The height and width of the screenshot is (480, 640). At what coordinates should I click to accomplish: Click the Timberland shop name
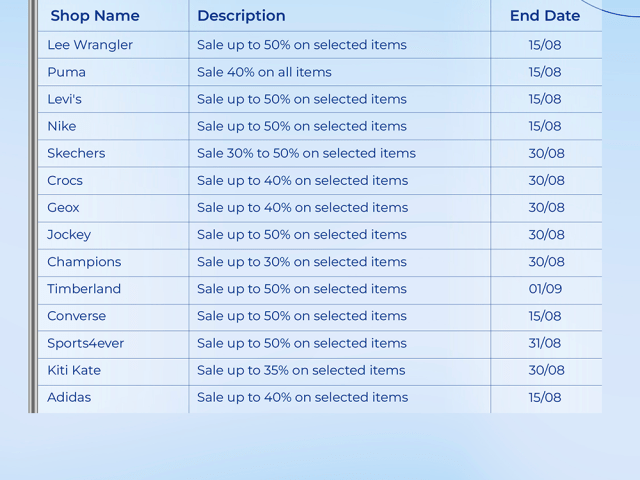pyautogui.click(x=84, y=289)
